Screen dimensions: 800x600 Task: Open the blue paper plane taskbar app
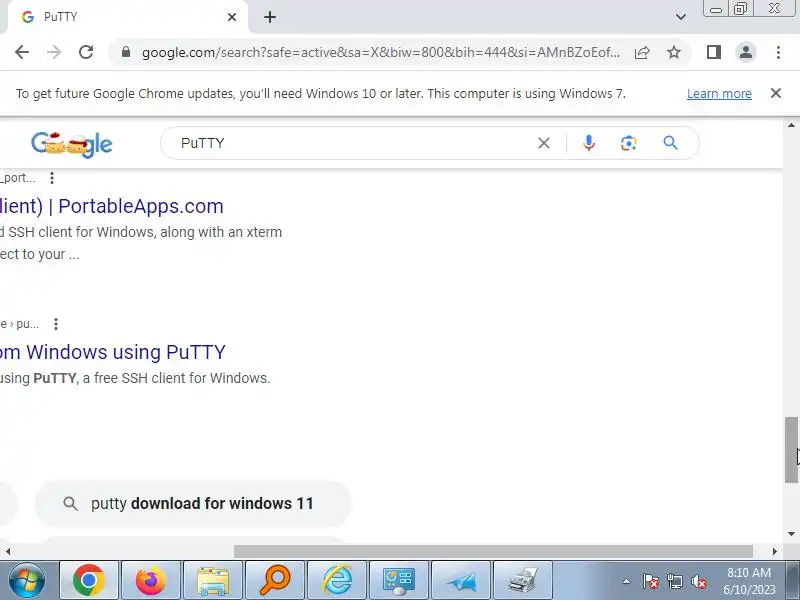tap(461, 581)
